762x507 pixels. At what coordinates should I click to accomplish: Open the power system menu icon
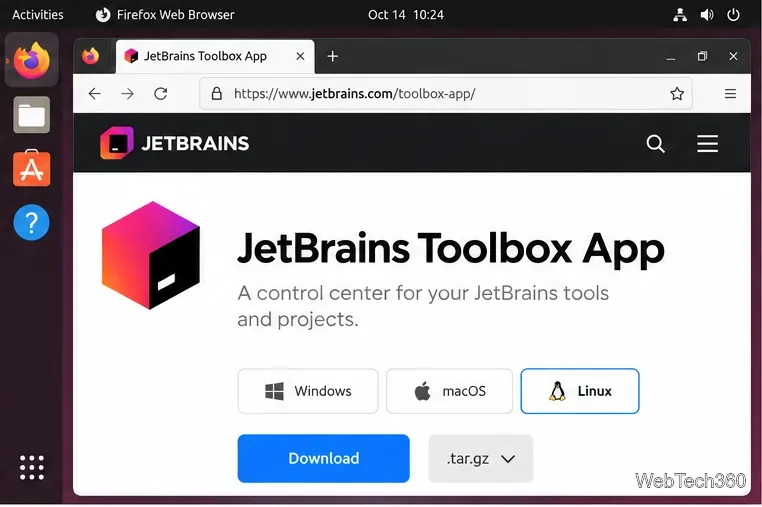click(x=733, y=15)
